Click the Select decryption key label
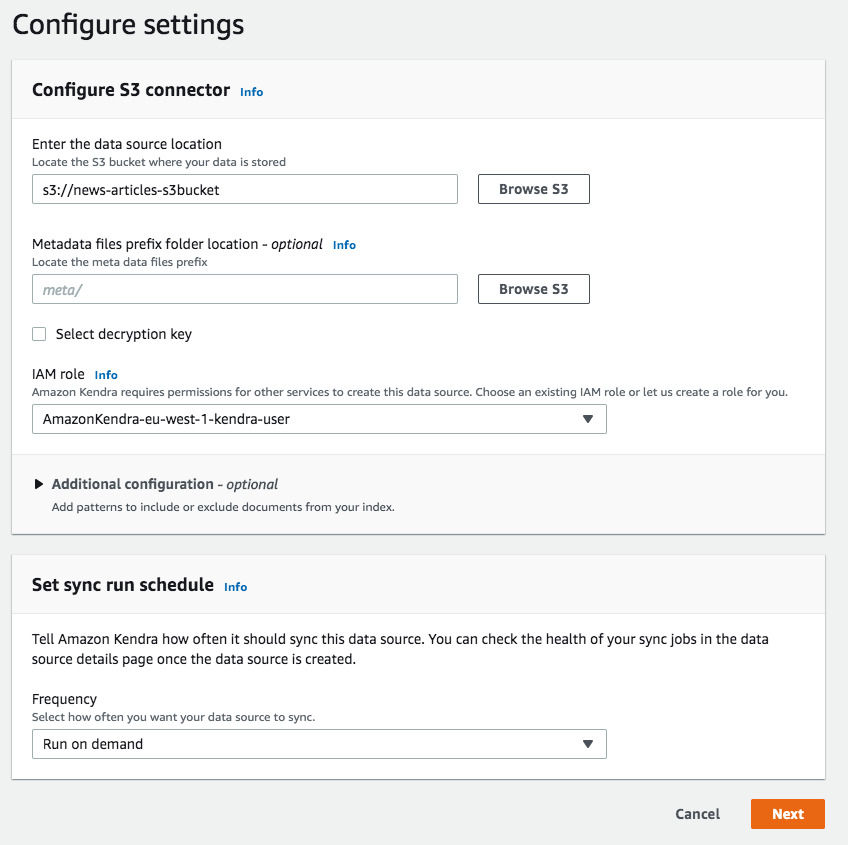This screenshot has height=845, width=848. click(x=123, y=334)
